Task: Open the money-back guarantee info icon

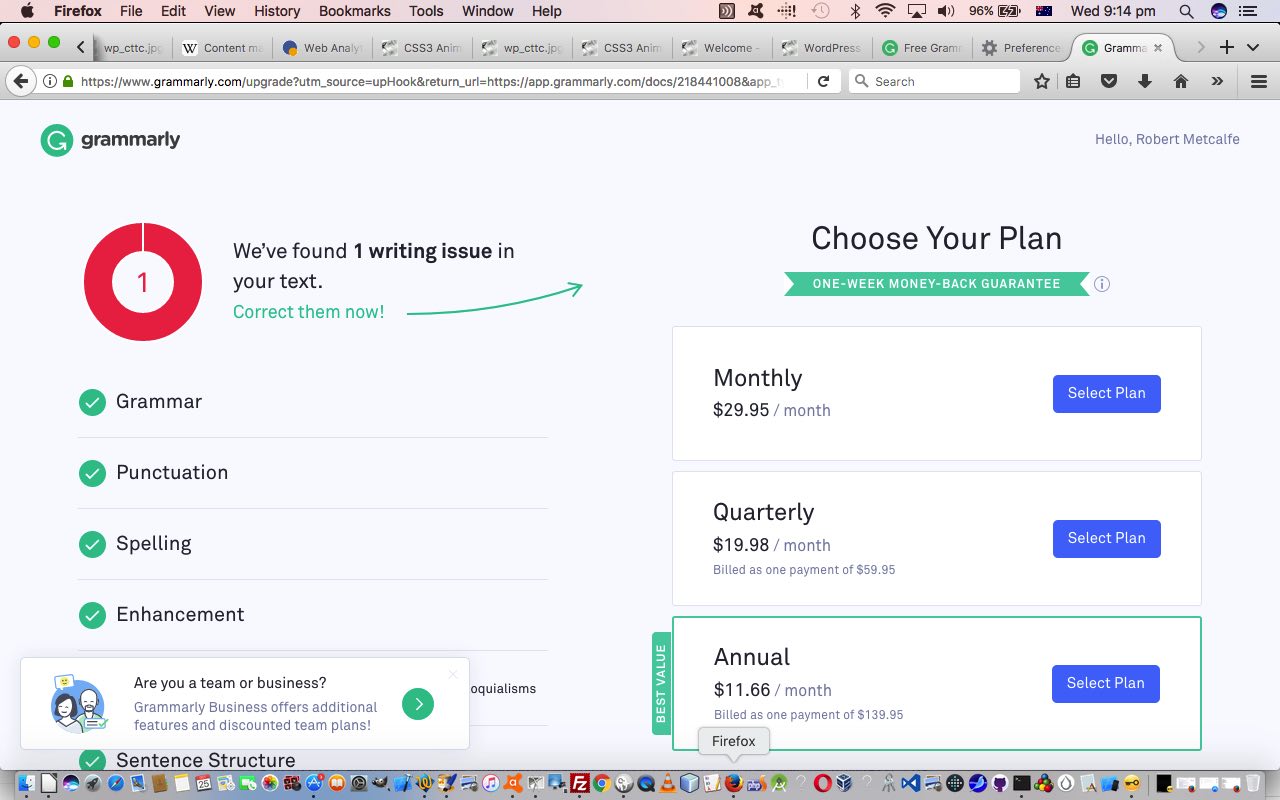Action: 1102,284
